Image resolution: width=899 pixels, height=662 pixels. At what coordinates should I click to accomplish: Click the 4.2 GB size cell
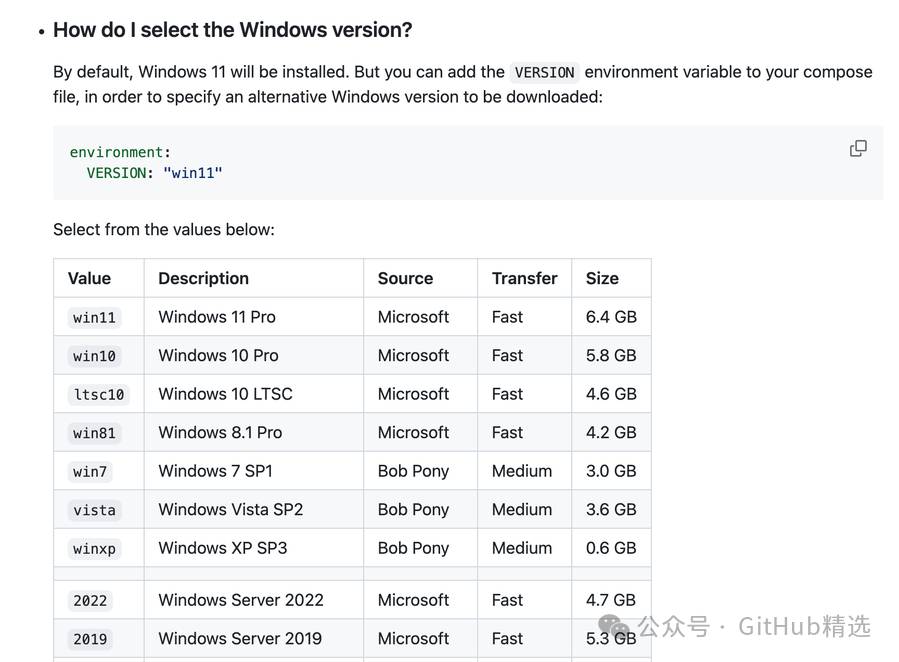(611, 432)
